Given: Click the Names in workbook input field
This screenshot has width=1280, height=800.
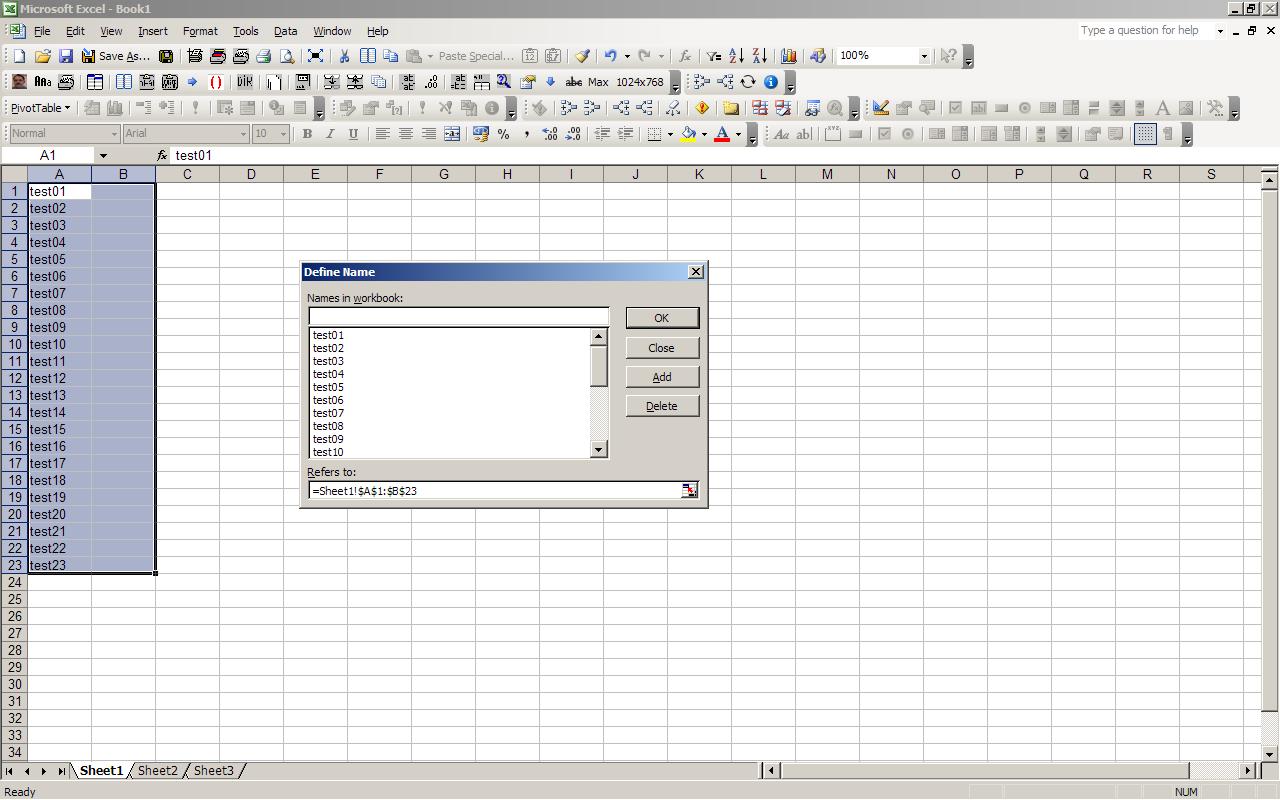Looking at the screenshot, I should click(x=458, y=317).
